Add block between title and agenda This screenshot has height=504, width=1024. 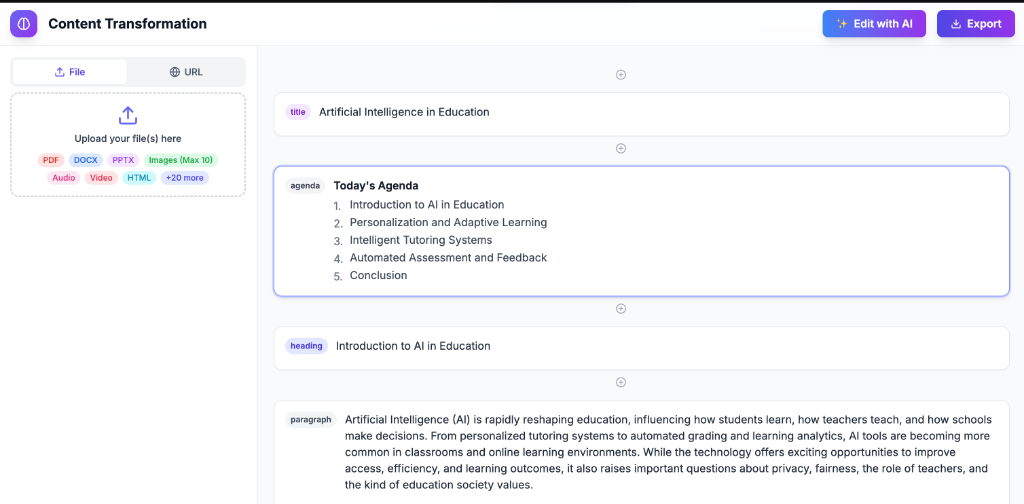point(621,149)
